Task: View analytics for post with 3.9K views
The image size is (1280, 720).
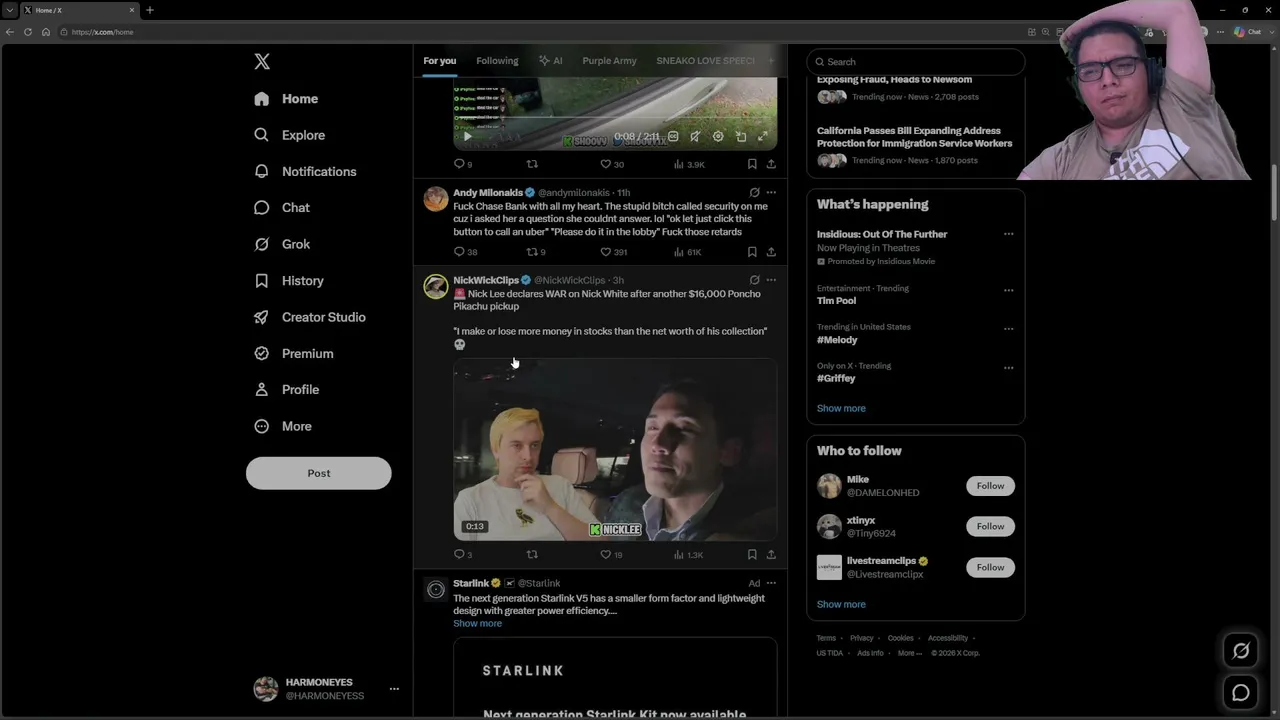Action: tap(689, 164)
